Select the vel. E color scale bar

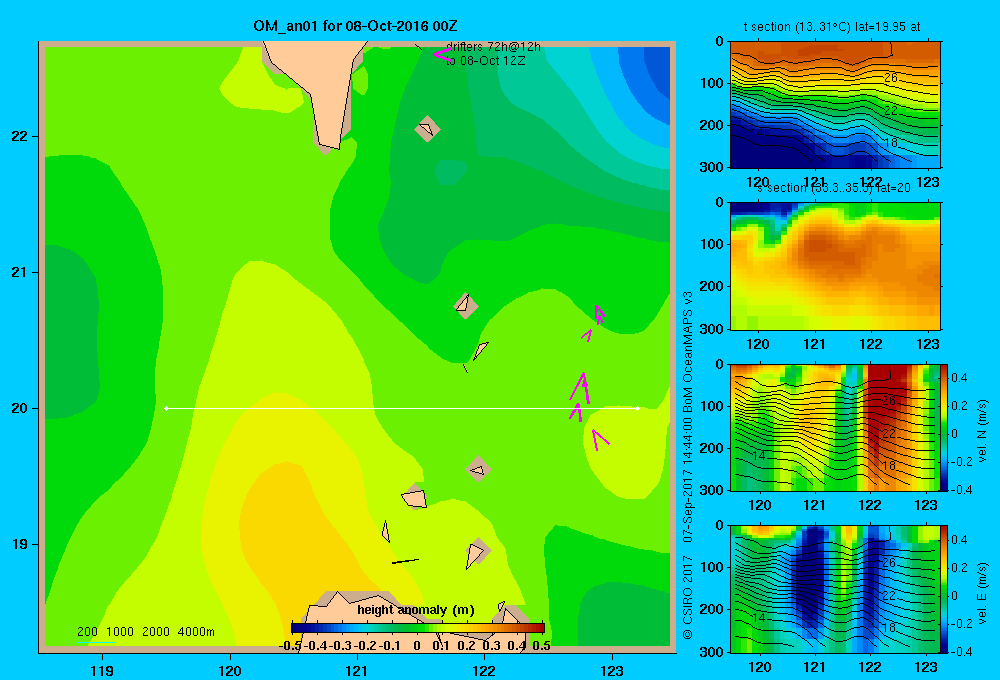(x=945, y=589)
